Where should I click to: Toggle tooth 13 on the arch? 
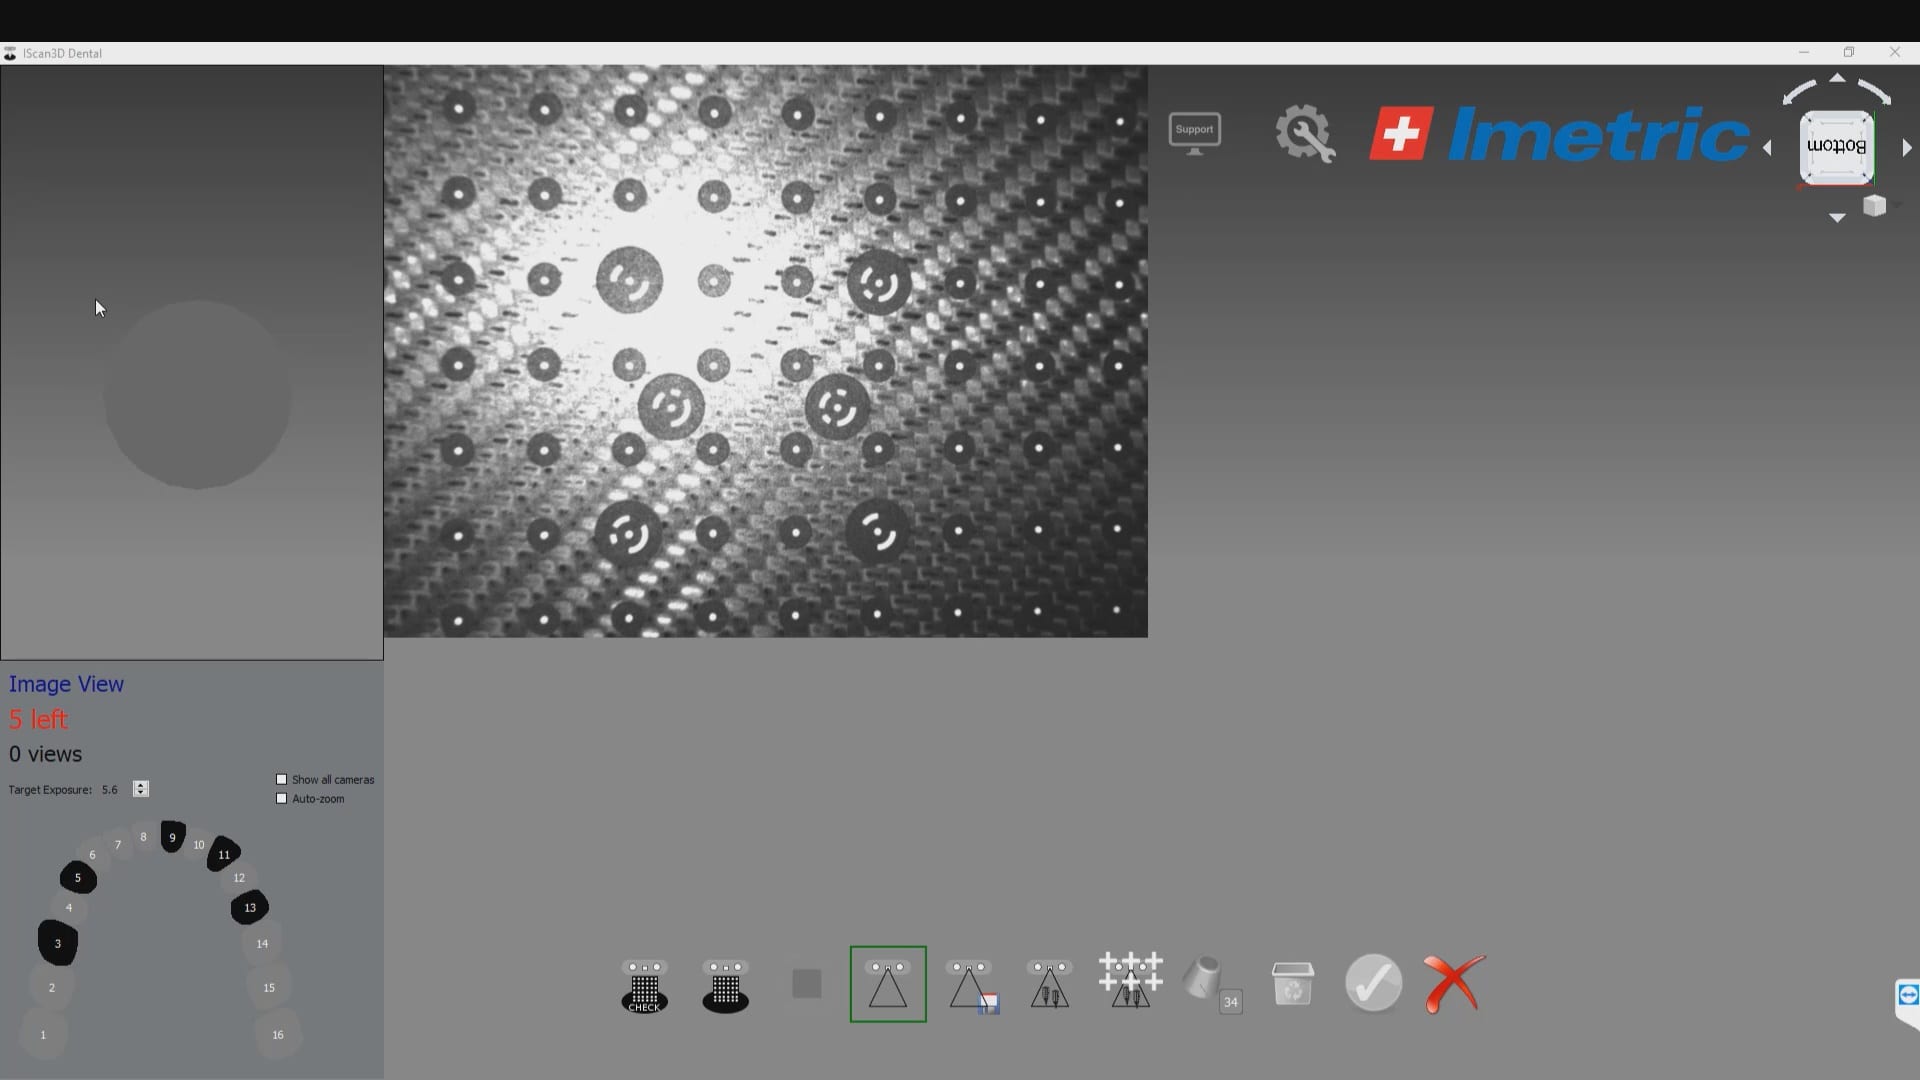tap(250, 908)
